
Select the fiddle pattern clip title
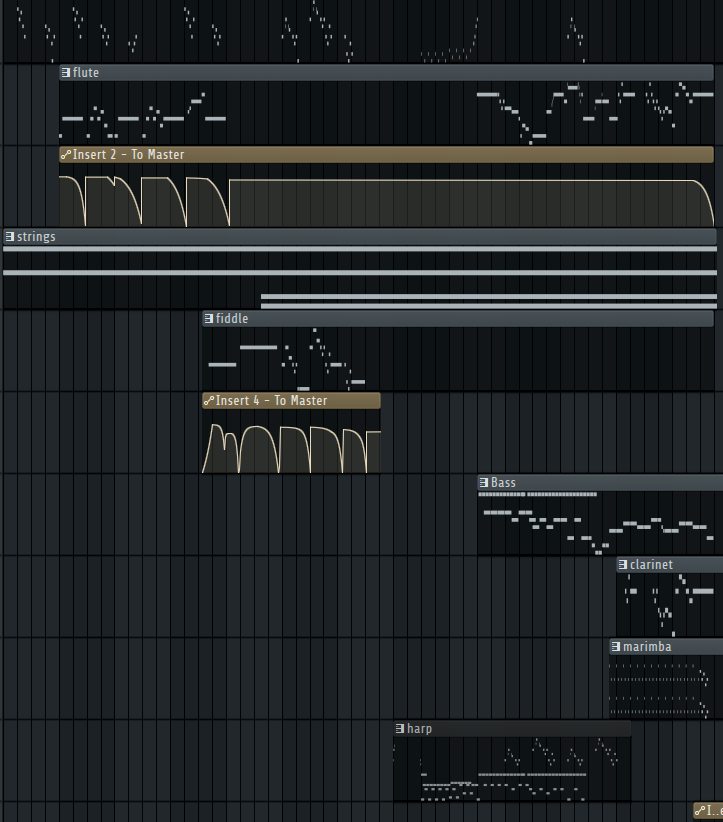tap(232, 318)
